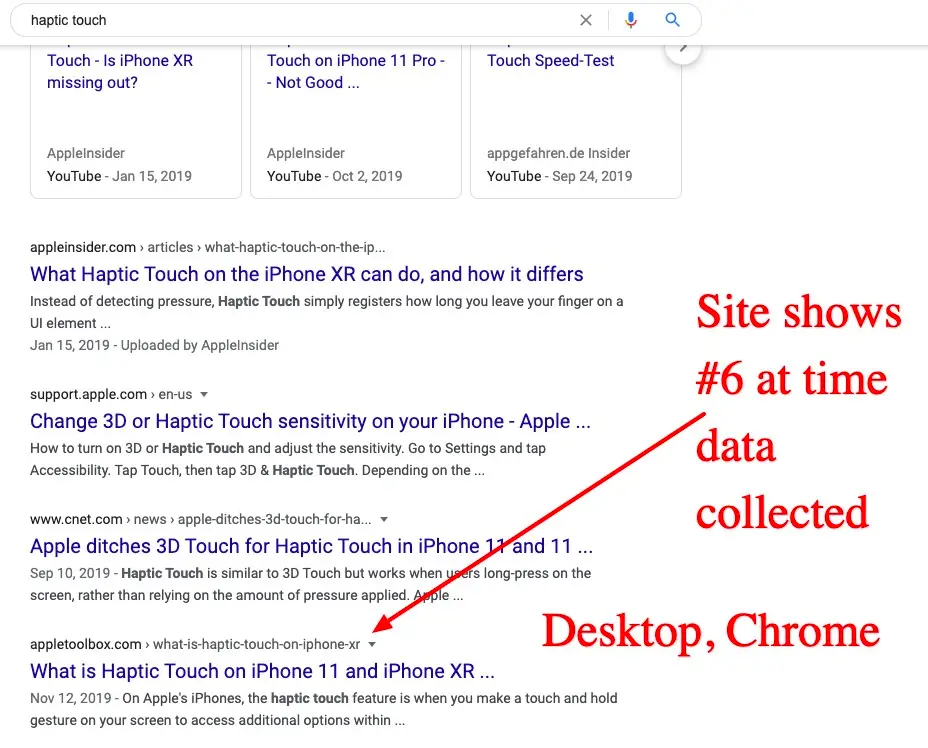Click 'Jan 15, 2019 - Uploaded by AppleInsider' text

(154, 345)
